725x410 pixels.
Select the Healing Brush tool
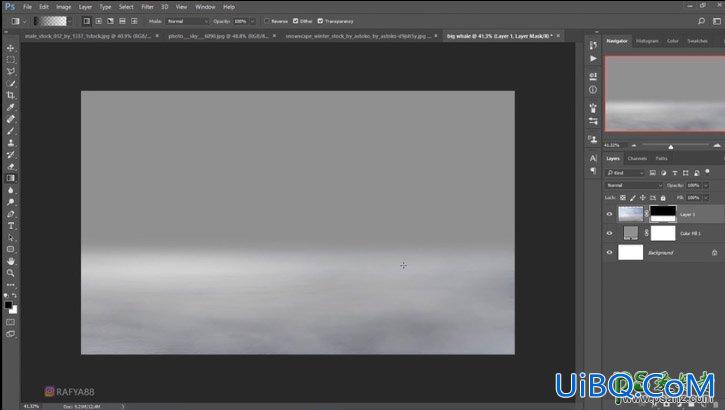pyautogui.click(x=10, y=119)
